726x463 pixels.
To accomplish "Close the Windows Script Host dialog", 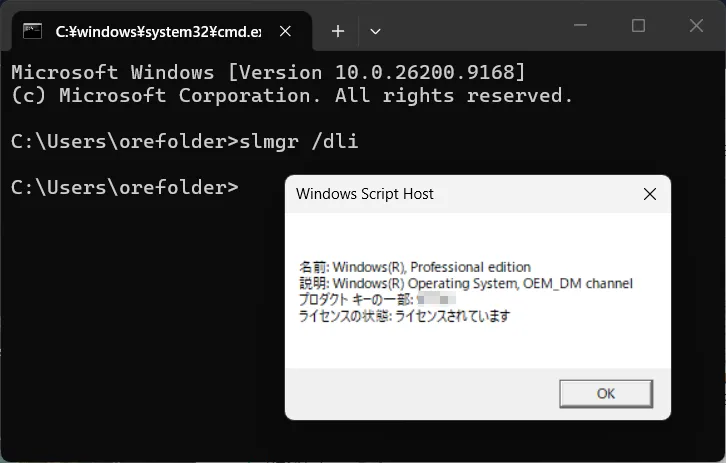I will tap(650, 194).
